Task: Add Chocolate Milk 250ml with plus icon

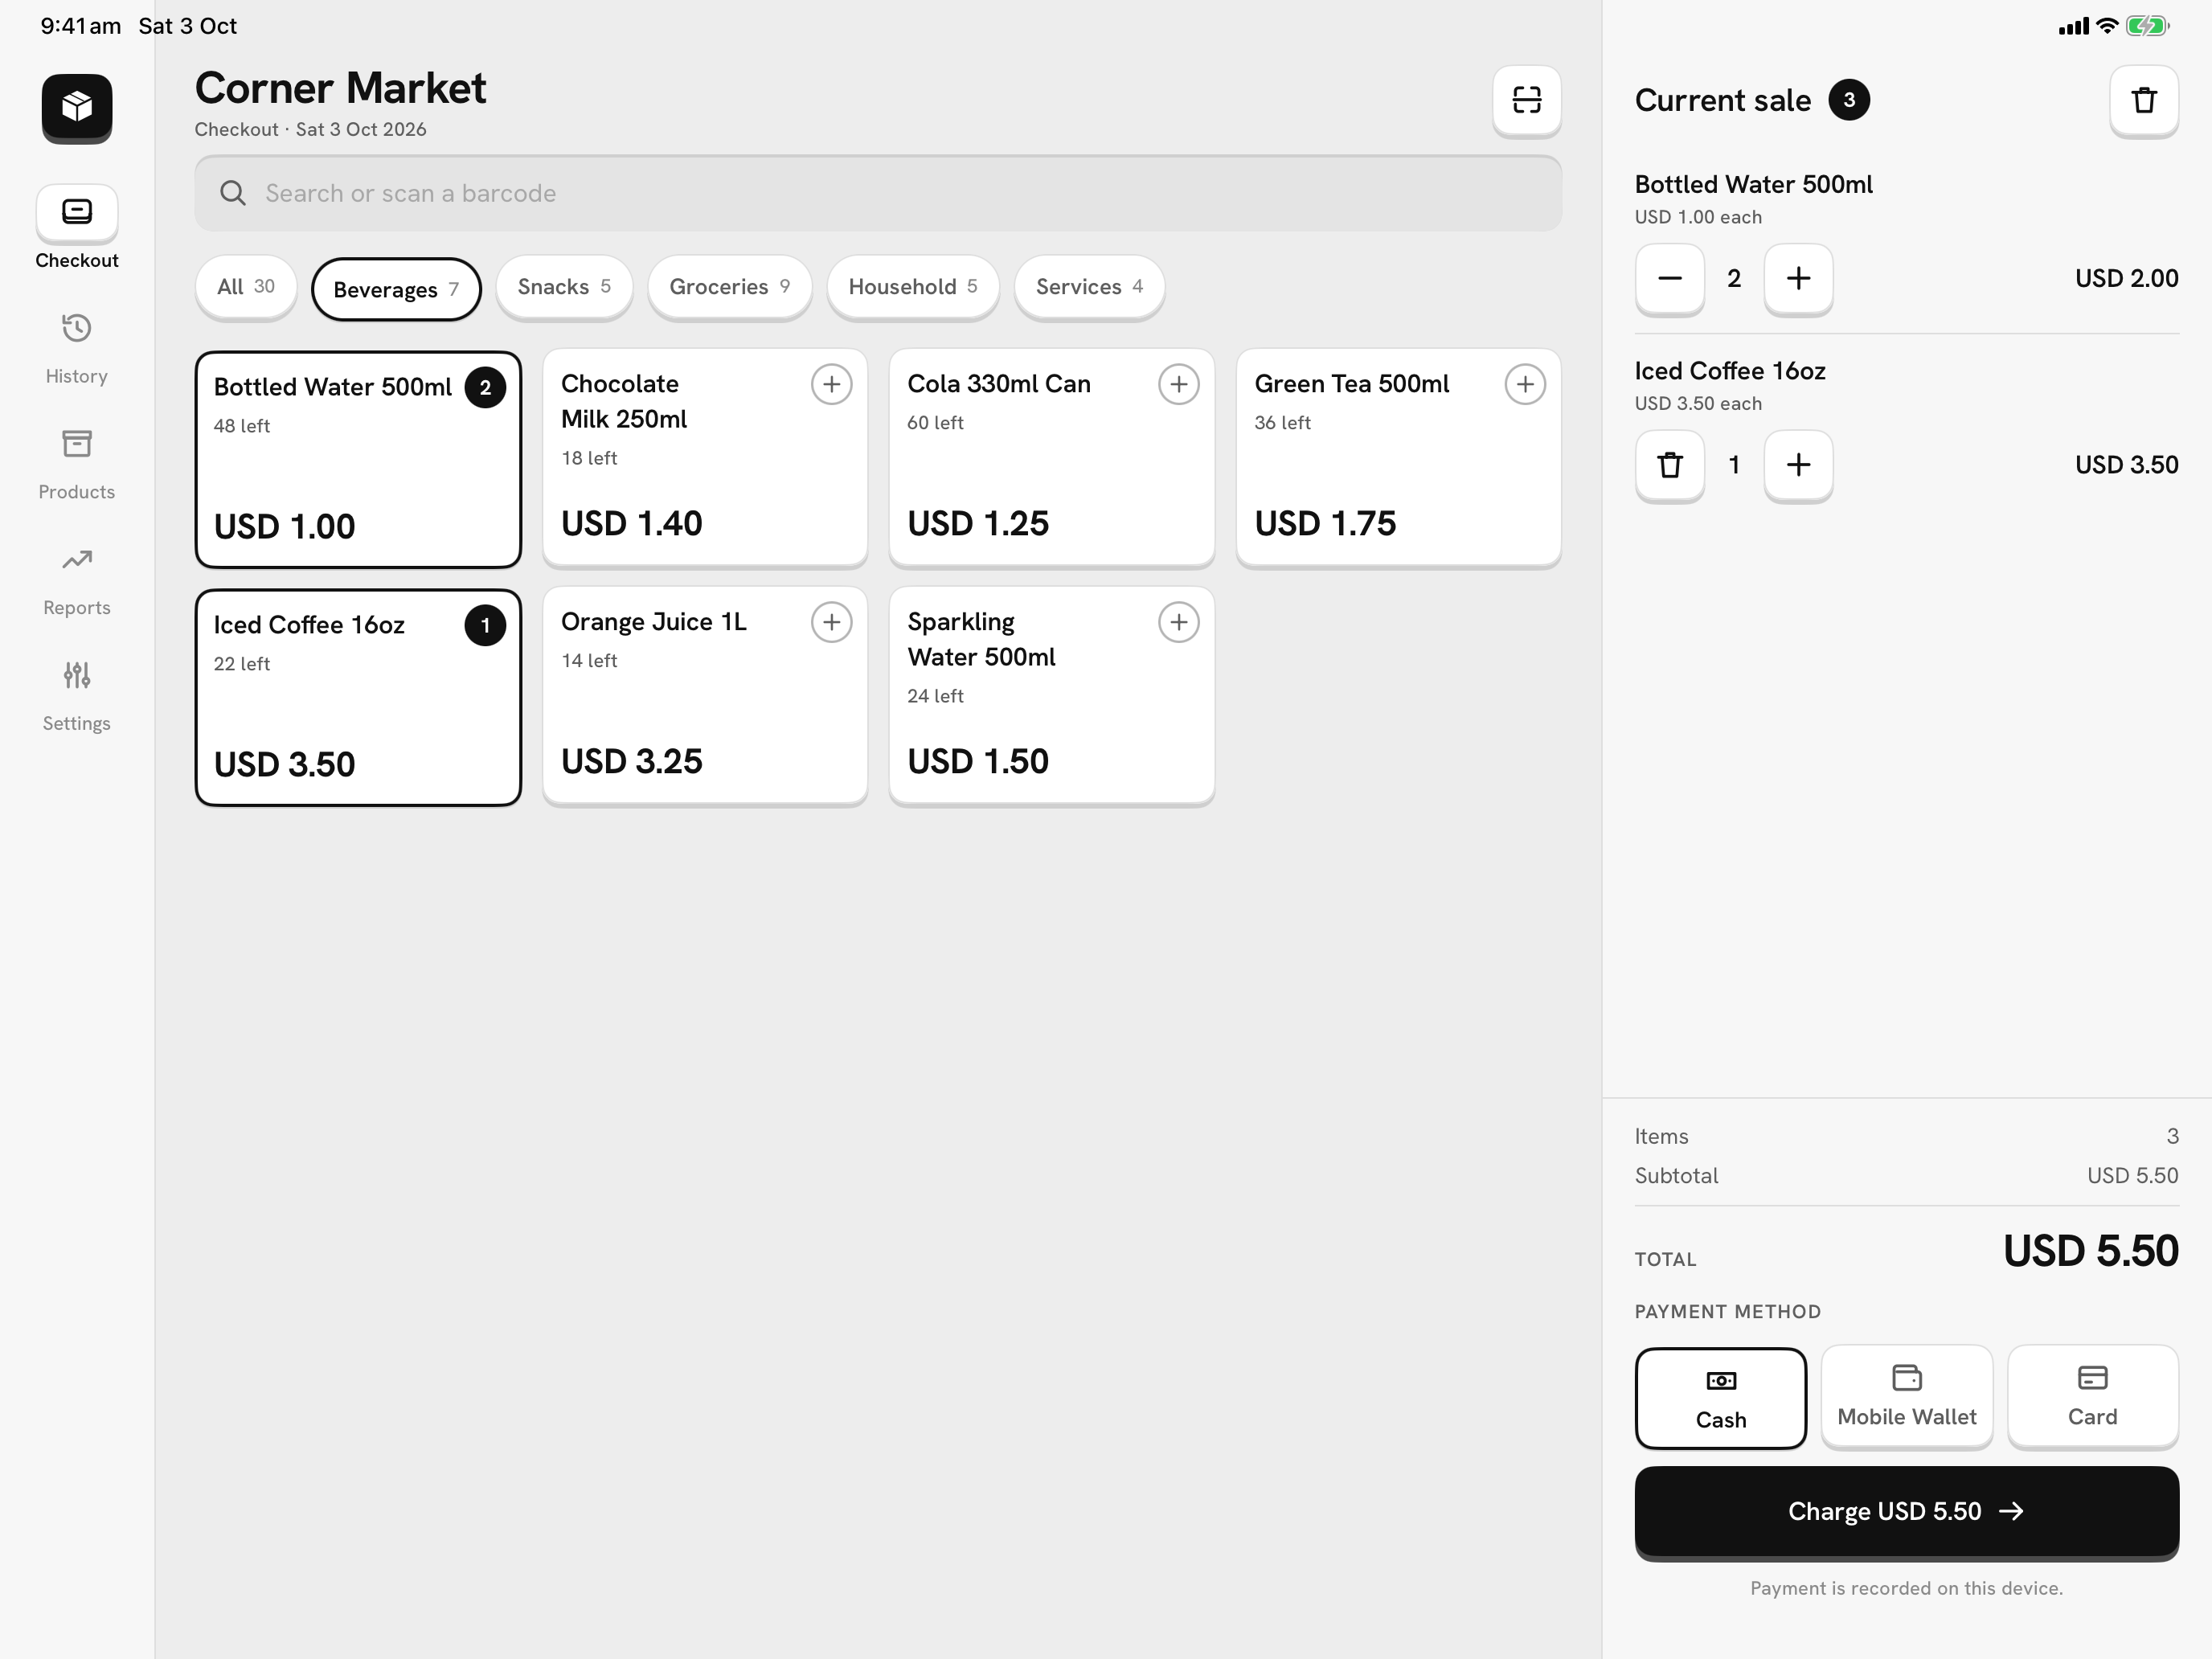Action: (x=831, y=384)
